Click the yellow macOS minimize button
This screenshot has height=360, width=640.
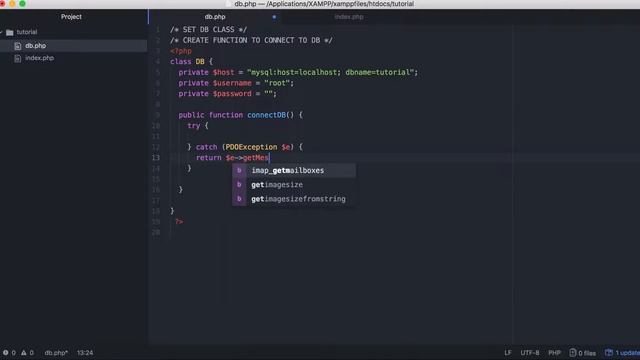point(12,3)
